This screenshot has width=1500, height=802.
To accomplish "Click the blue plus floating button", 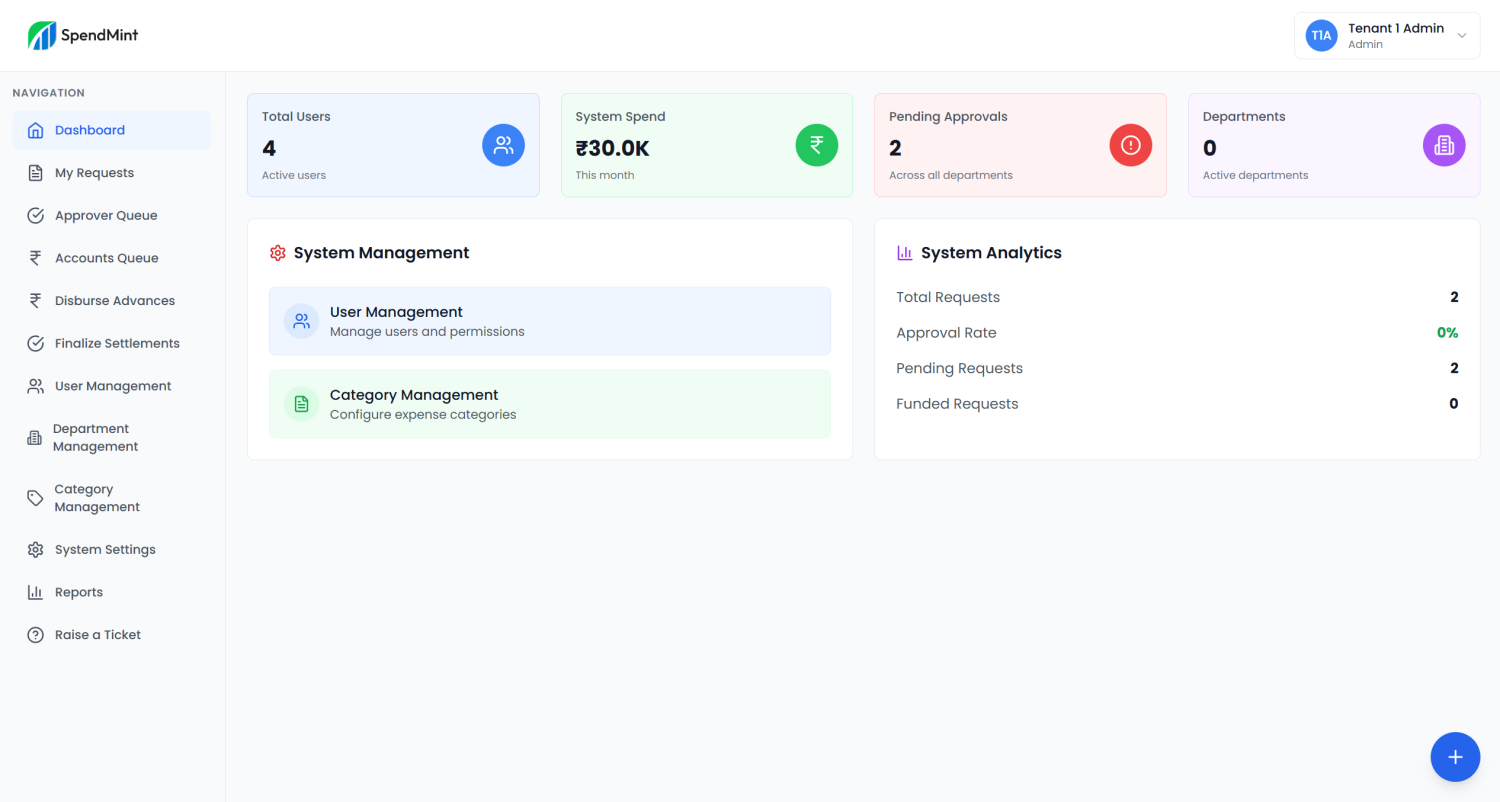I will [x=1455, y=757].
